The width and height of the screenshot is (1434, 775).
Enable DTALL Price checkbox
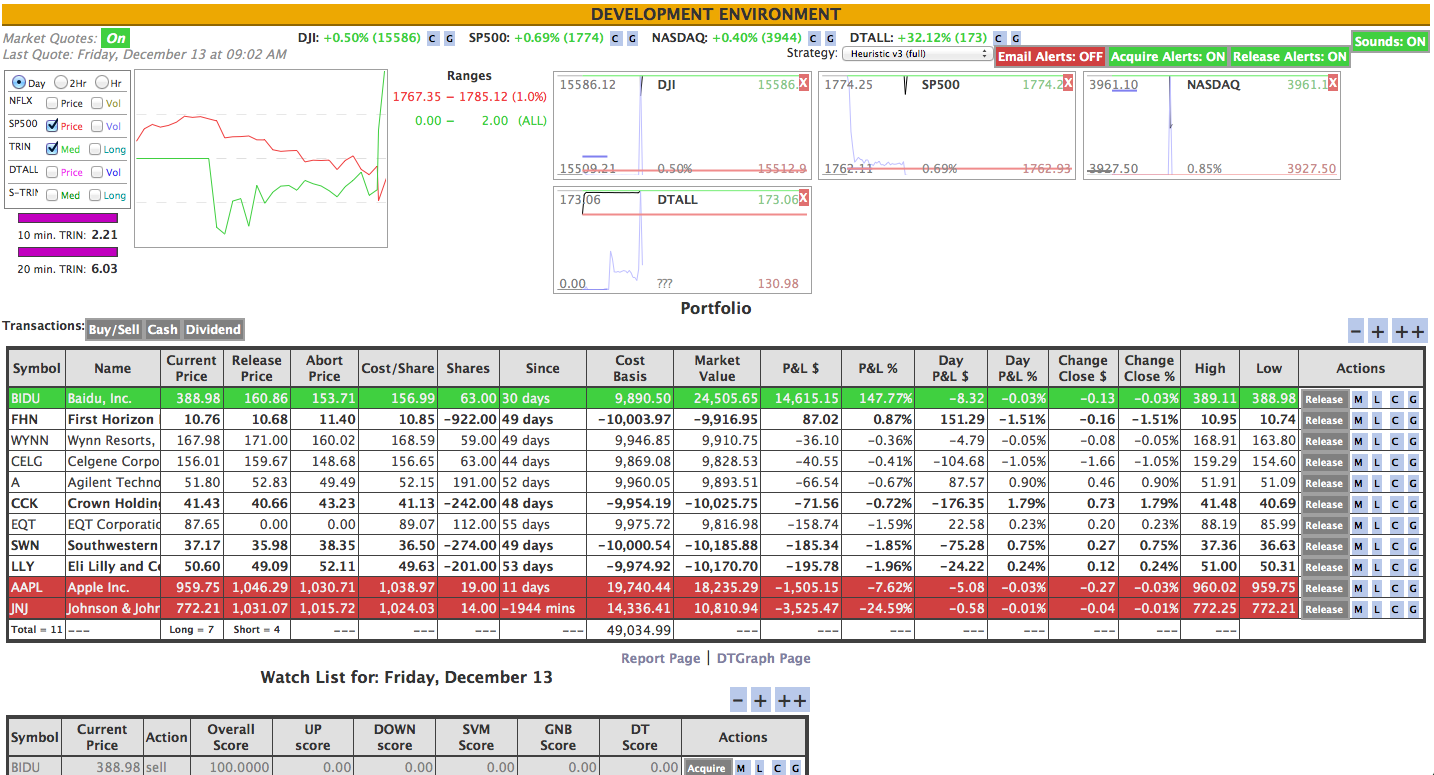coord(52,172)
